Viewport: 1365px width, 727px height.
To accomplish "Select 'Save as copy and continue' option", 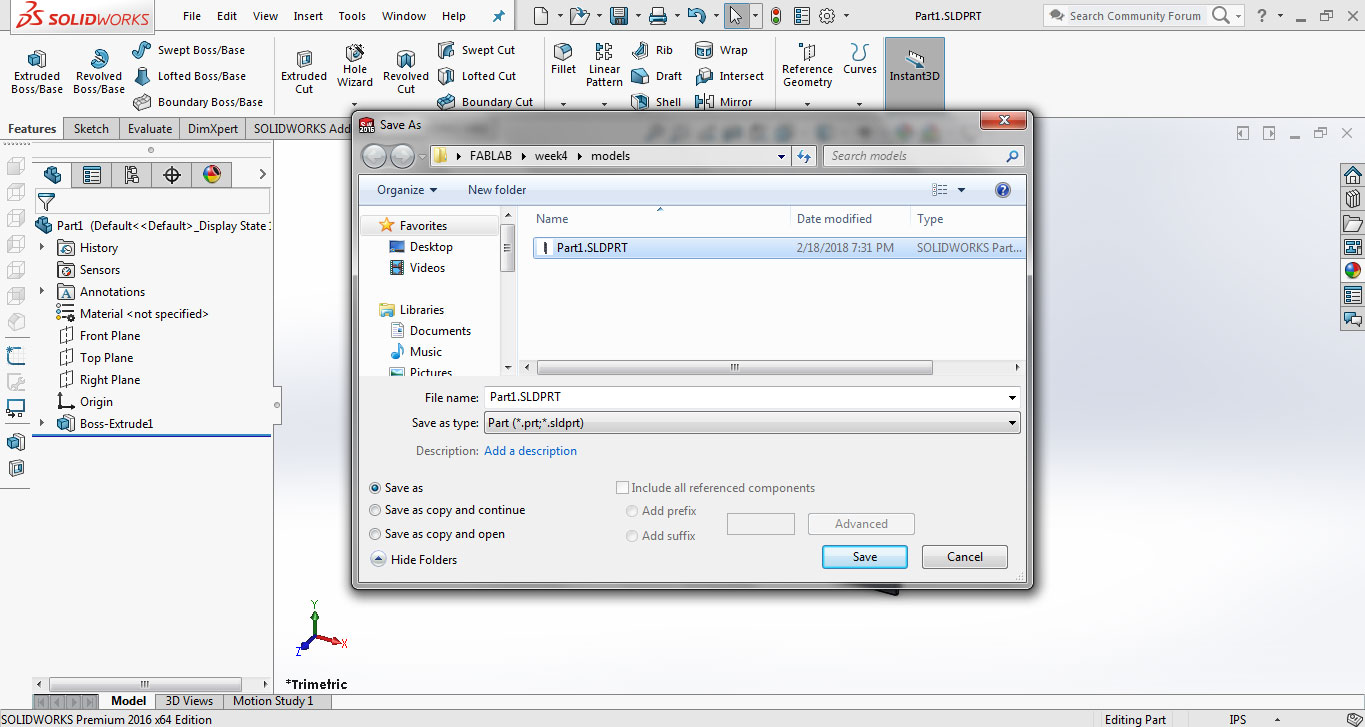I will (375, 510).
